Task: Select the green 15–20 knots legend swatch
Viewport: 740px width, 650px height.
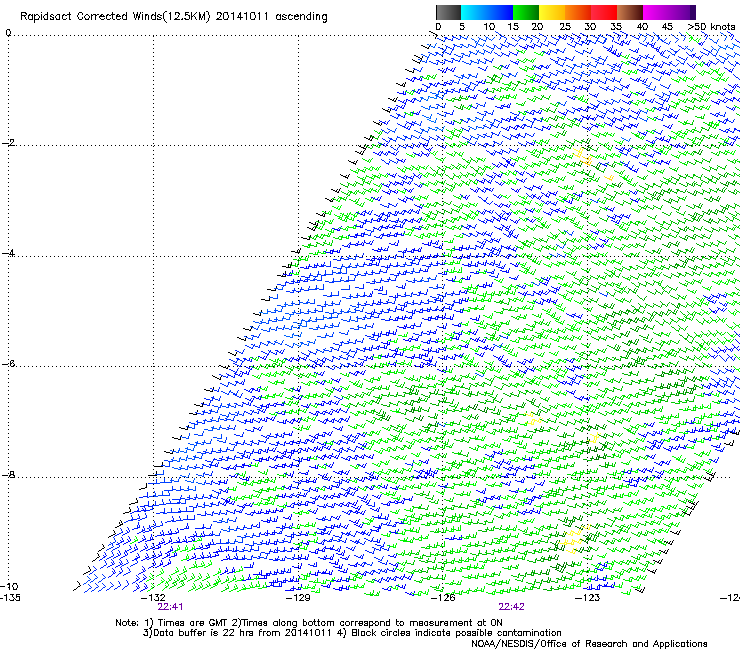Action: coord(526,12)
